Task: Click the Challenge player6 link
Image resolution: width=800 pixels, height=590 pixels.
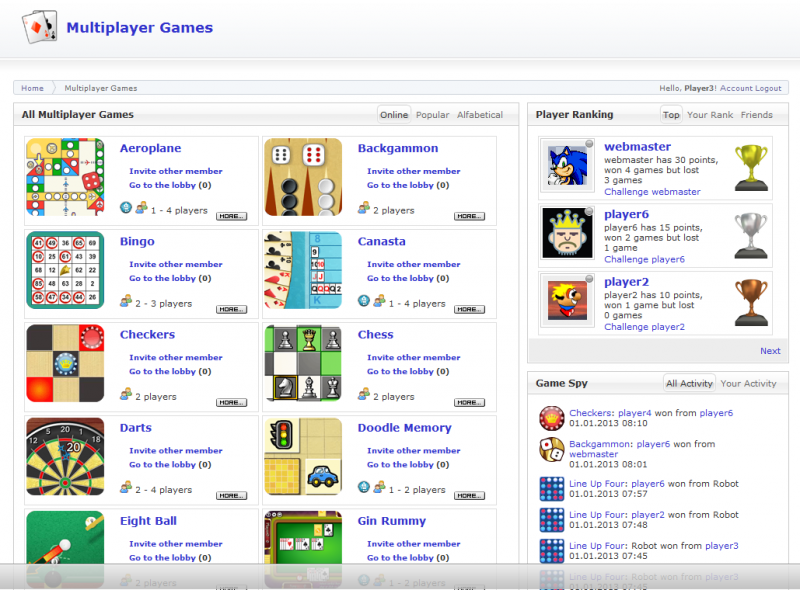Action: click(643, 259)
